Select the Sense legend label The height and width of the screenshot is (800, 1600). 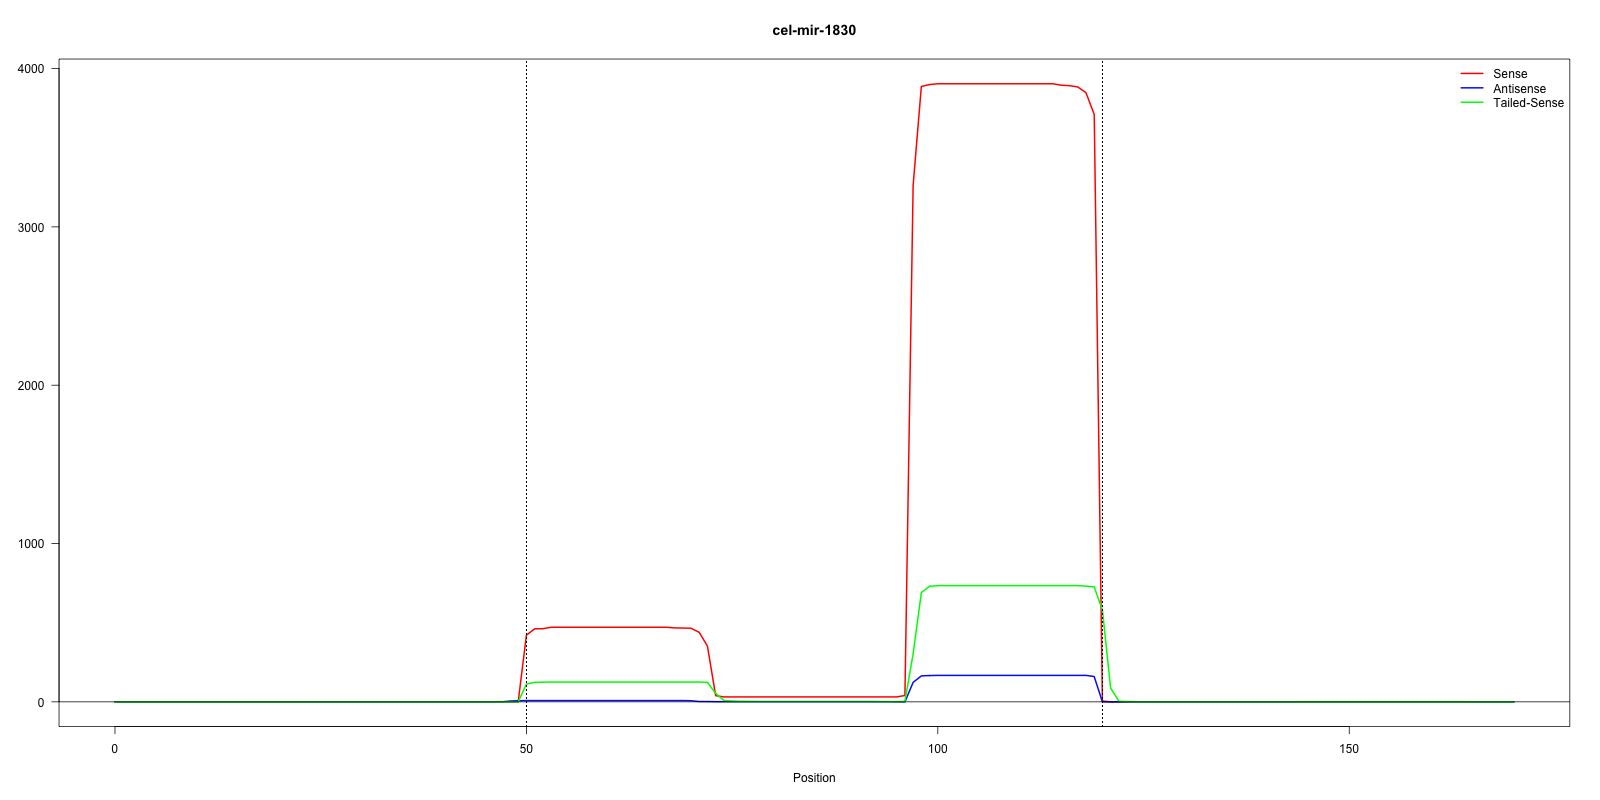coord(1509,74)
